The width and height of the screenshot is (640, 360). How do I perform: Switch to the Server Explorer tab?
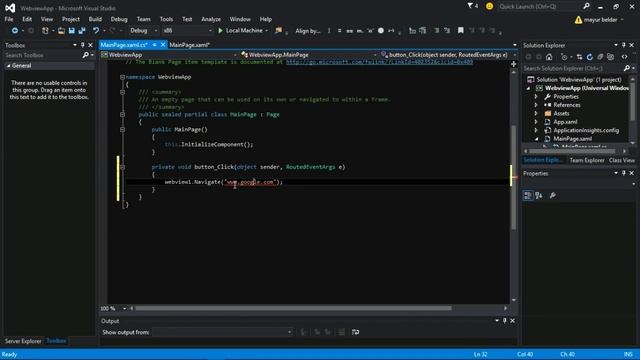click(23, 341)
